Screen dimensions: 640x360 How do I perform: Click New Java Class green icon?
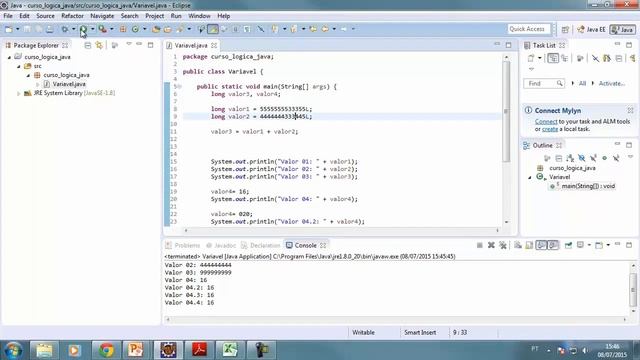(x=135, y=29)
